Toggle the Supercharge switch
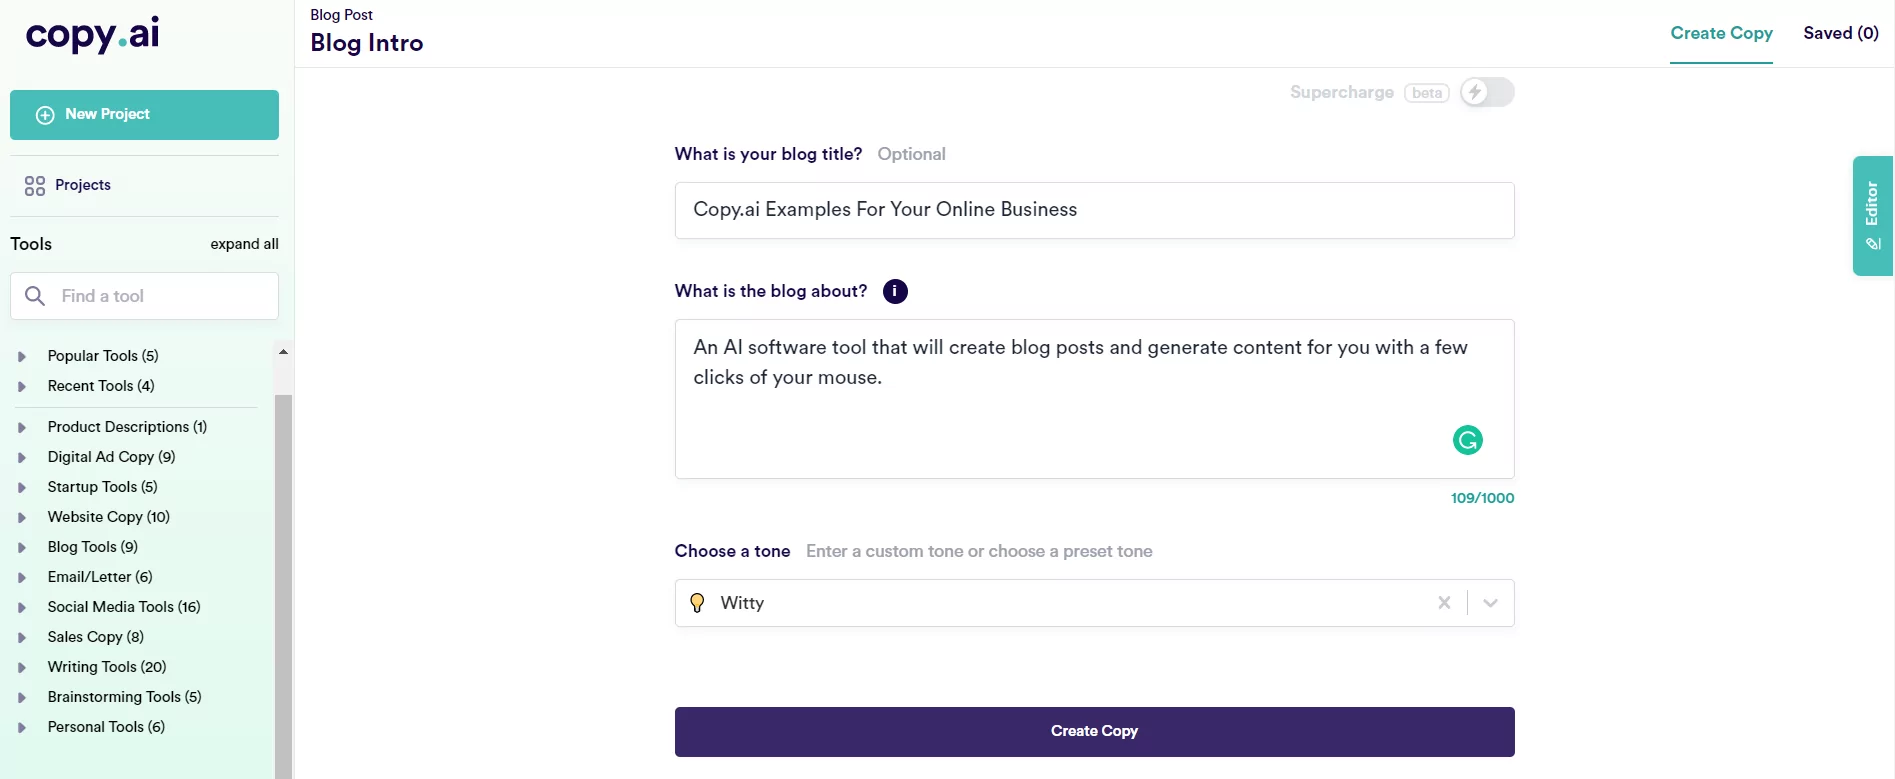Image resolution: width=1895 pixels, height=779 pixels. (x=1486, y=93)
